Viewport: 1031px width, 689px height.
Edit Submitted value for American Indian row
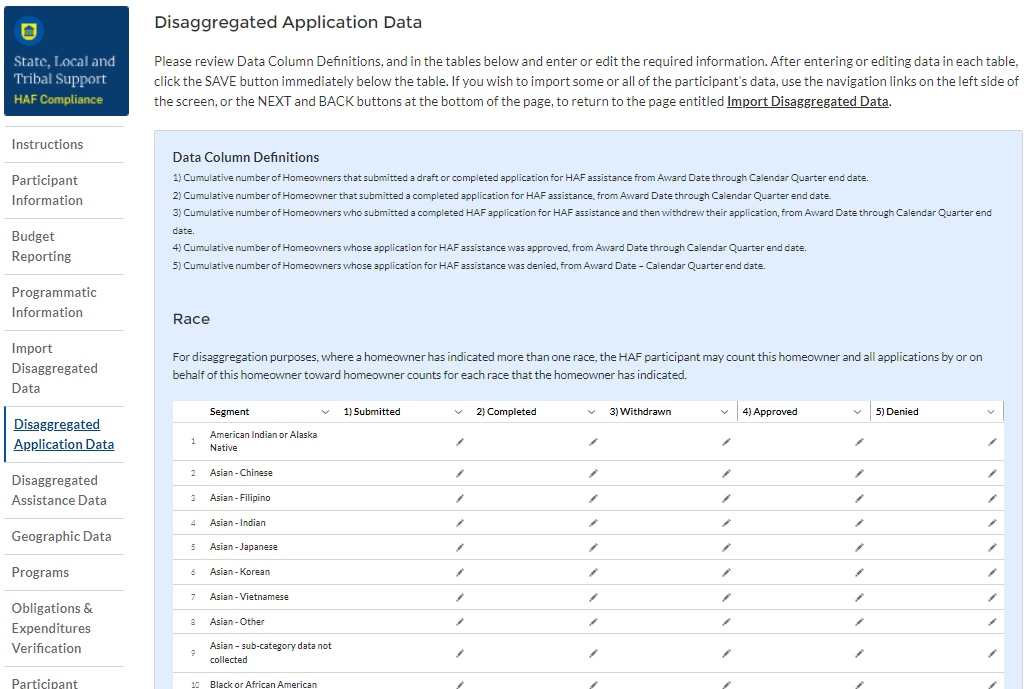460,442
